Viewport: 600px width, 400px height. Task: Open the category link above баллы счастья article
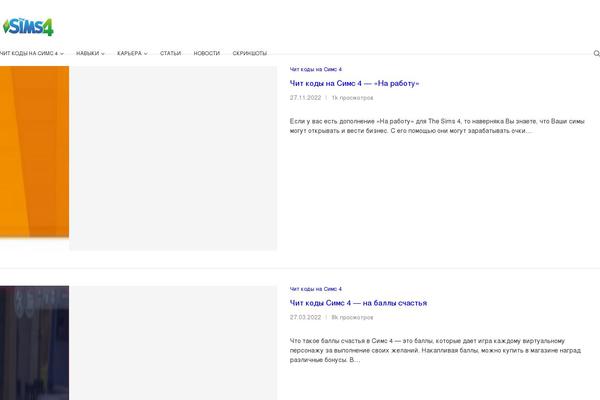click(316, 289)
